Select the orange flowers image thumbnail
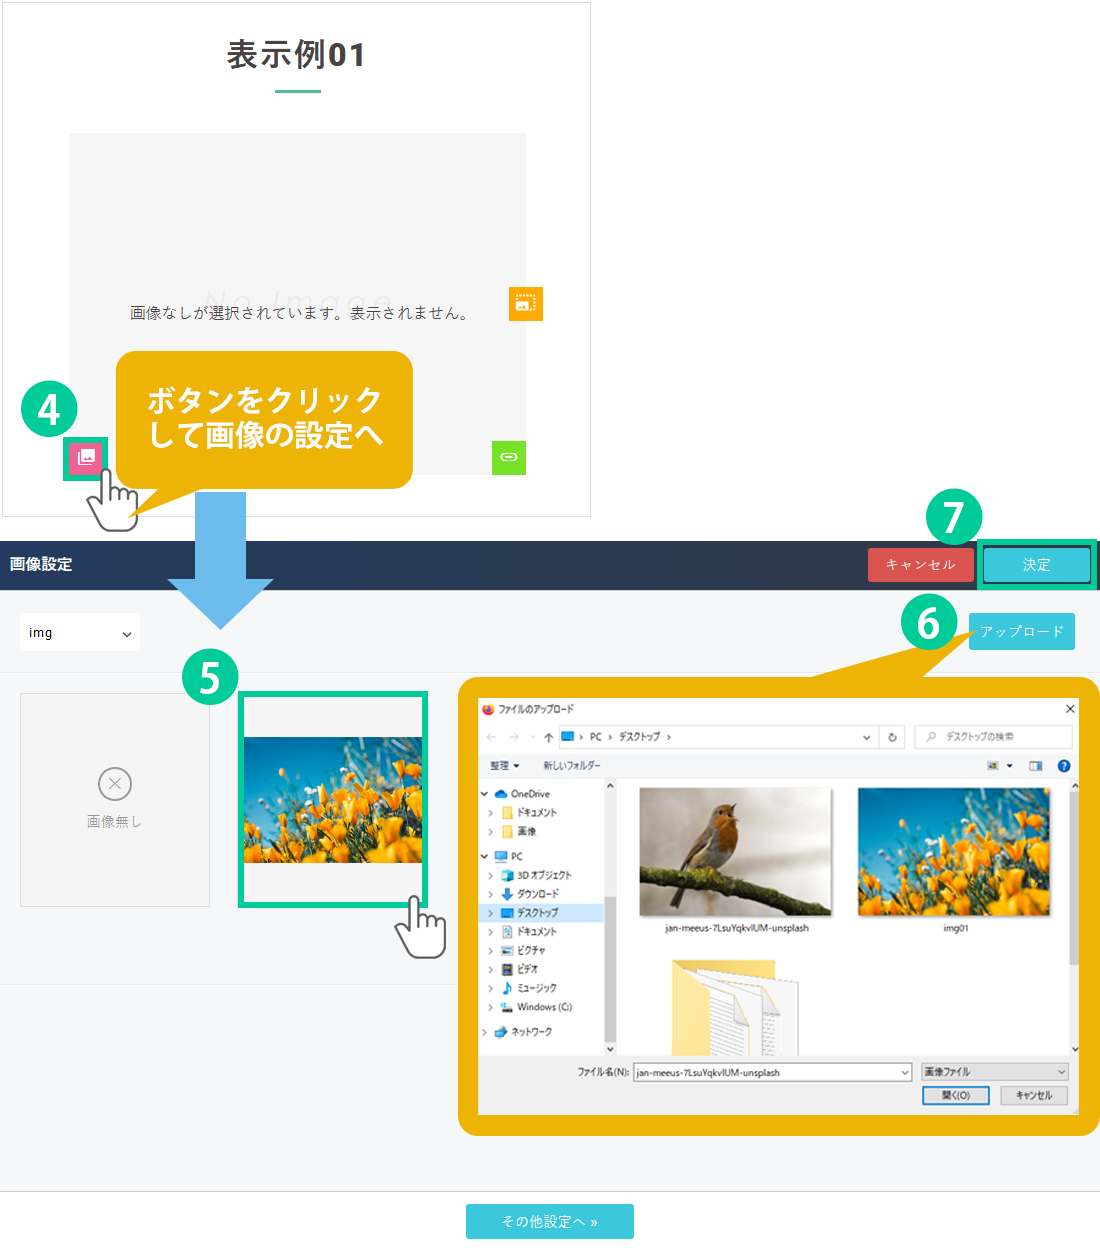1100x1251 pixels. pos(333,800)
